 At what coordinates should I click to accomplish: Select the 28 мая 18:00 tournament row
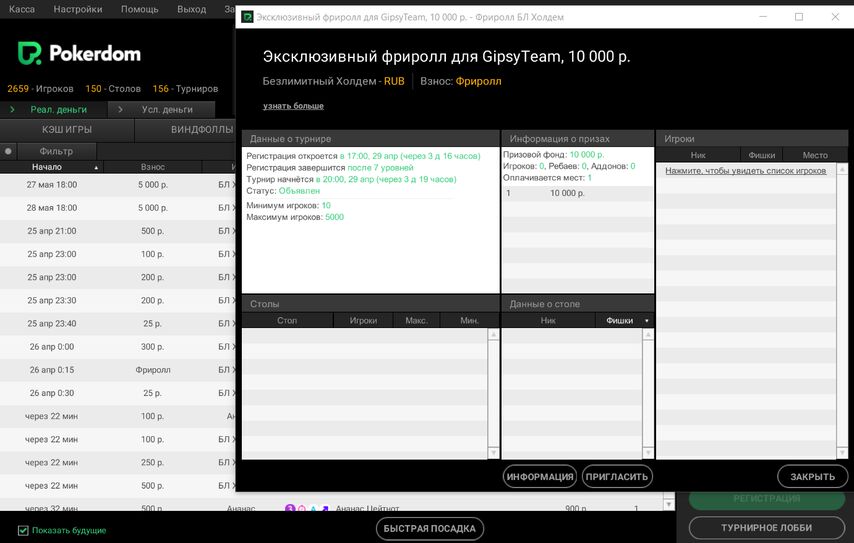[118, 208]
